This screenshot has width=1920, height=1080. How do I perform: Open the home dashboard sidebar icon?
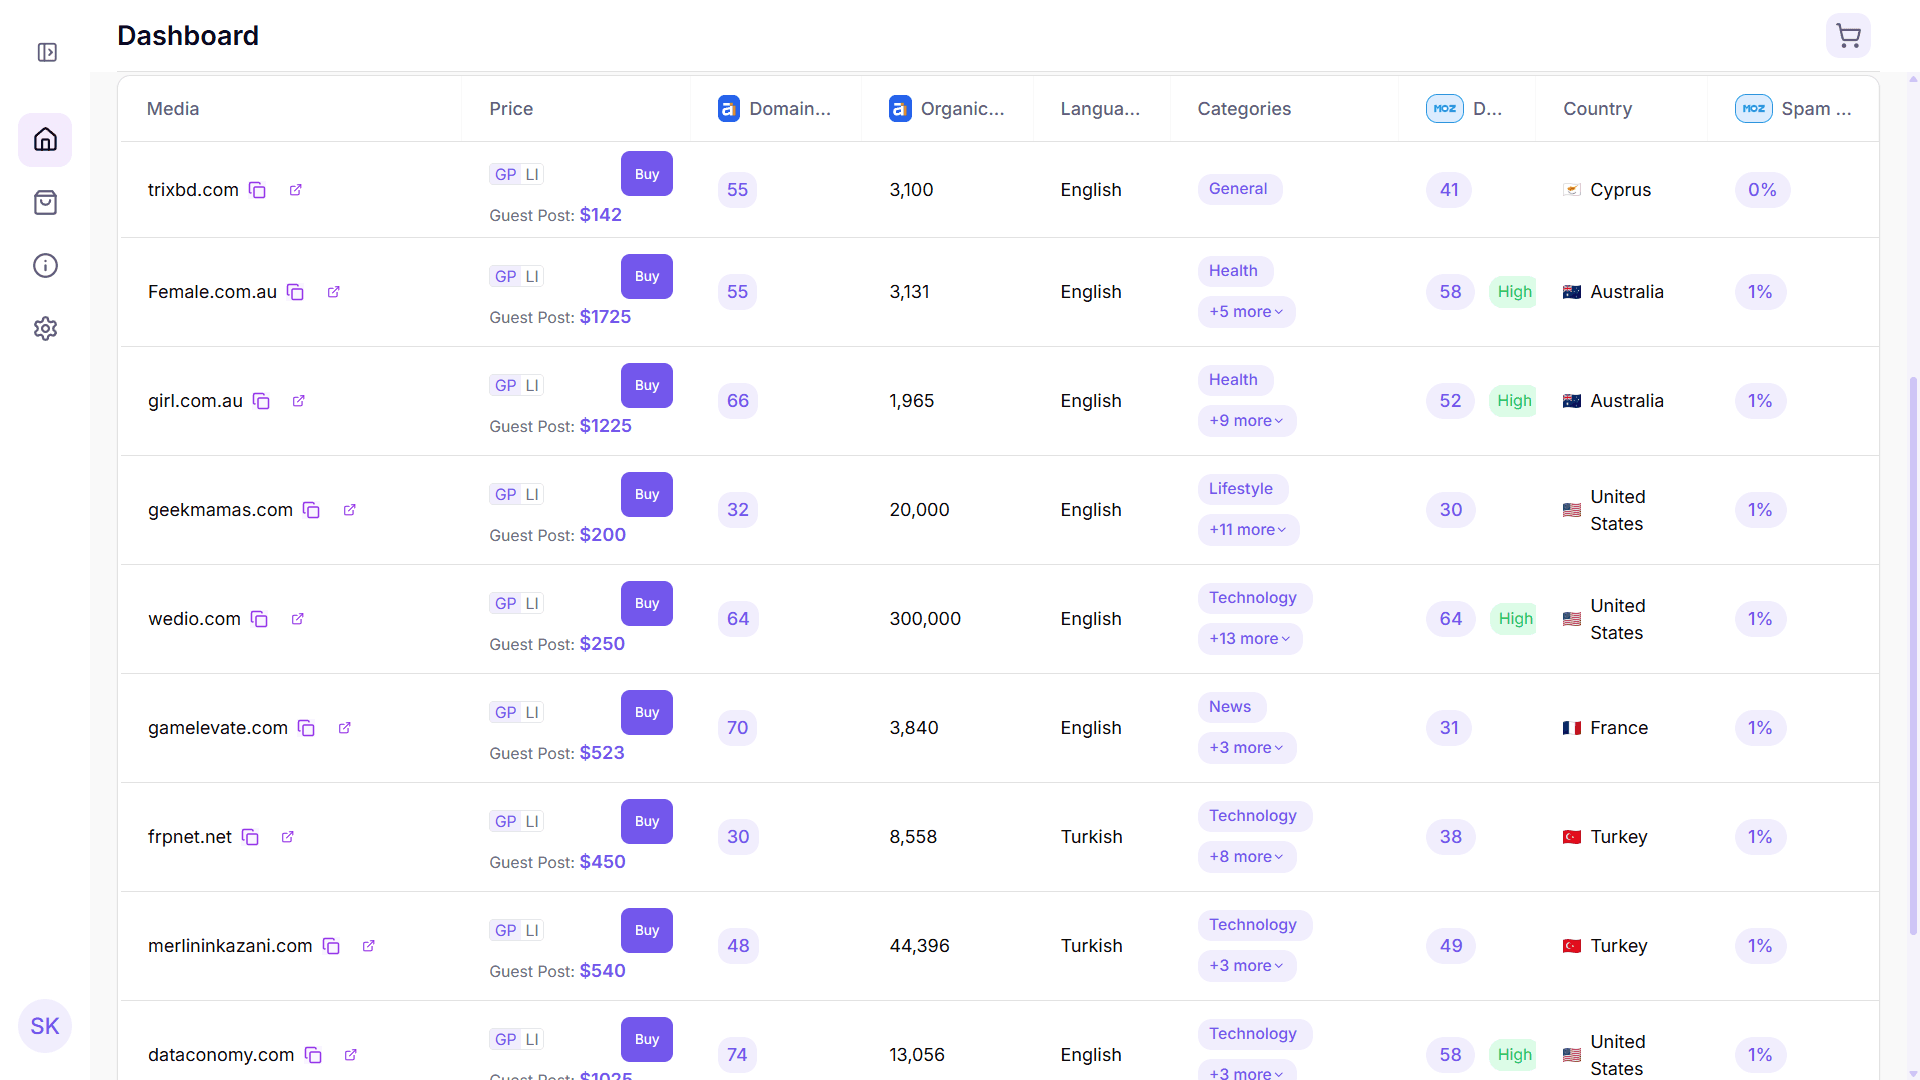45,139
